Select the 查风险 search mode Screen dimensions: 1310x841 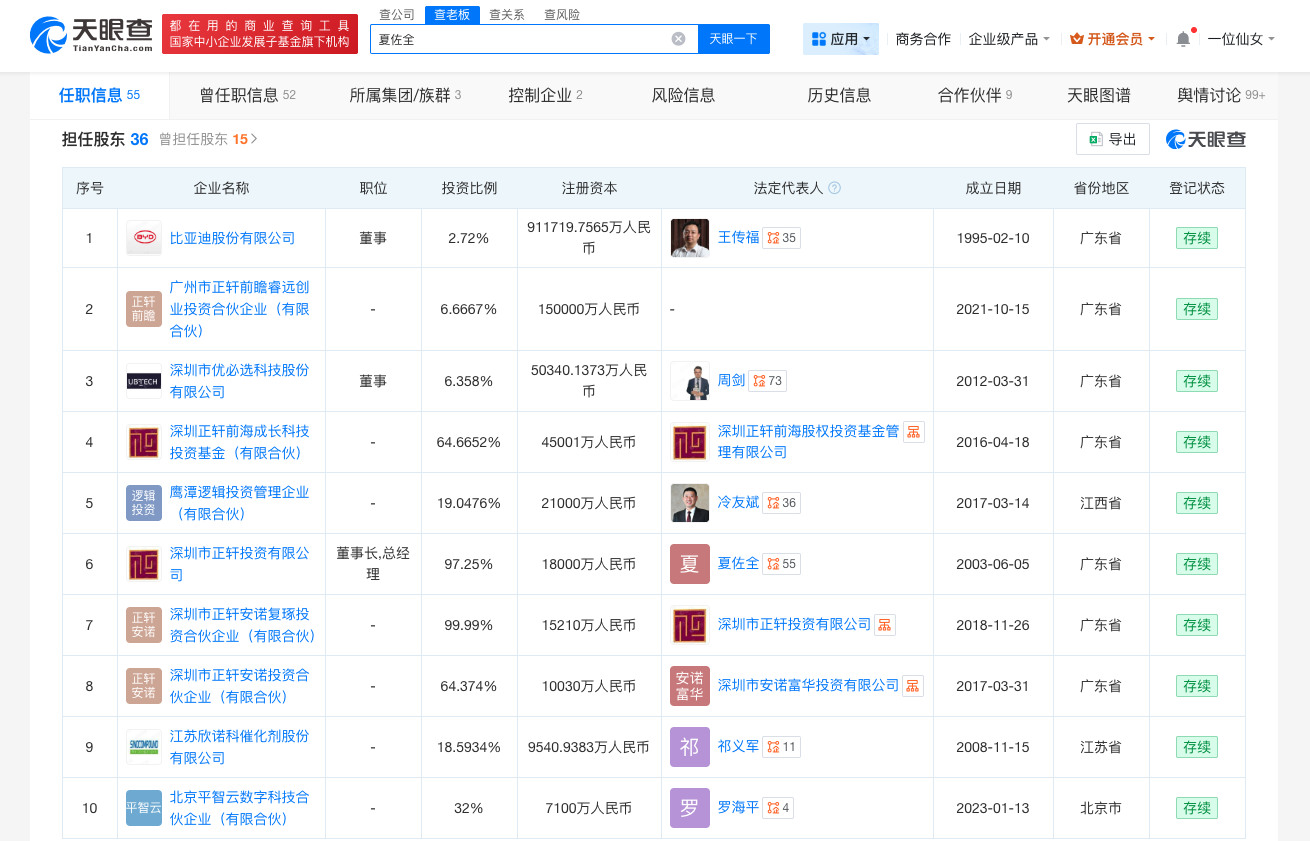point(562,15)
